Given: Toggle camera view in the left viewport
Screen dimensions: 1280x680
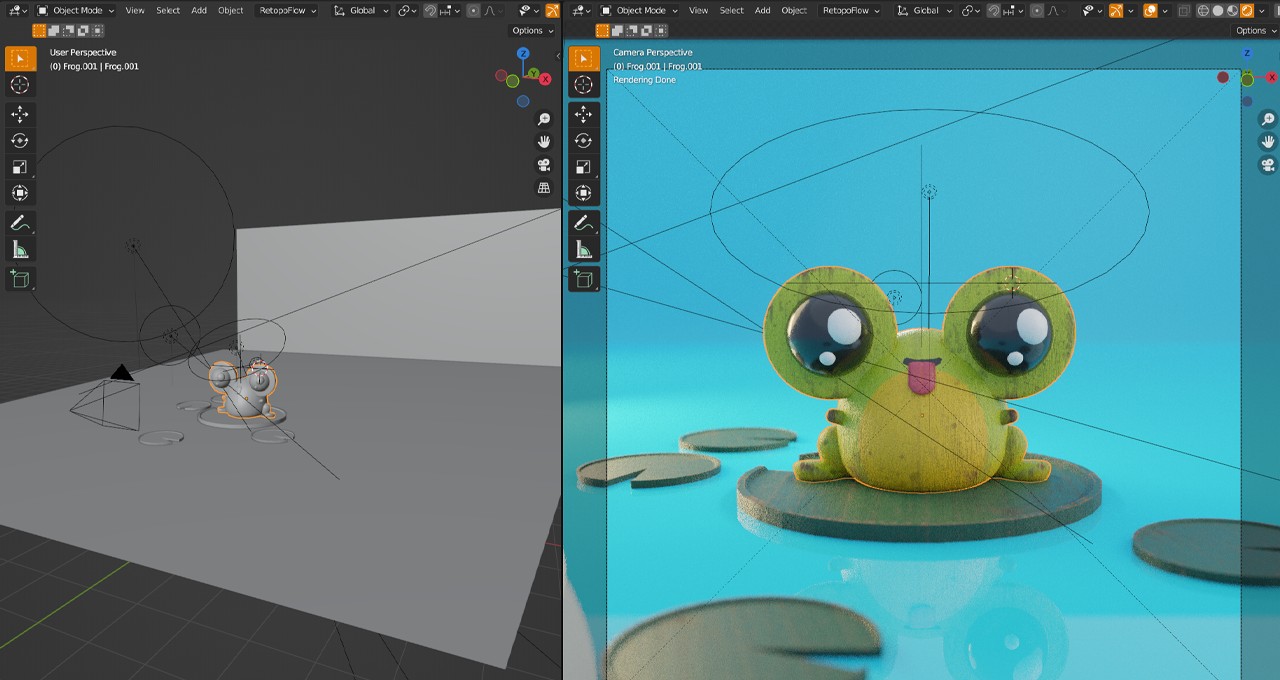Looking at the screenshot, I should click(544, 165).
